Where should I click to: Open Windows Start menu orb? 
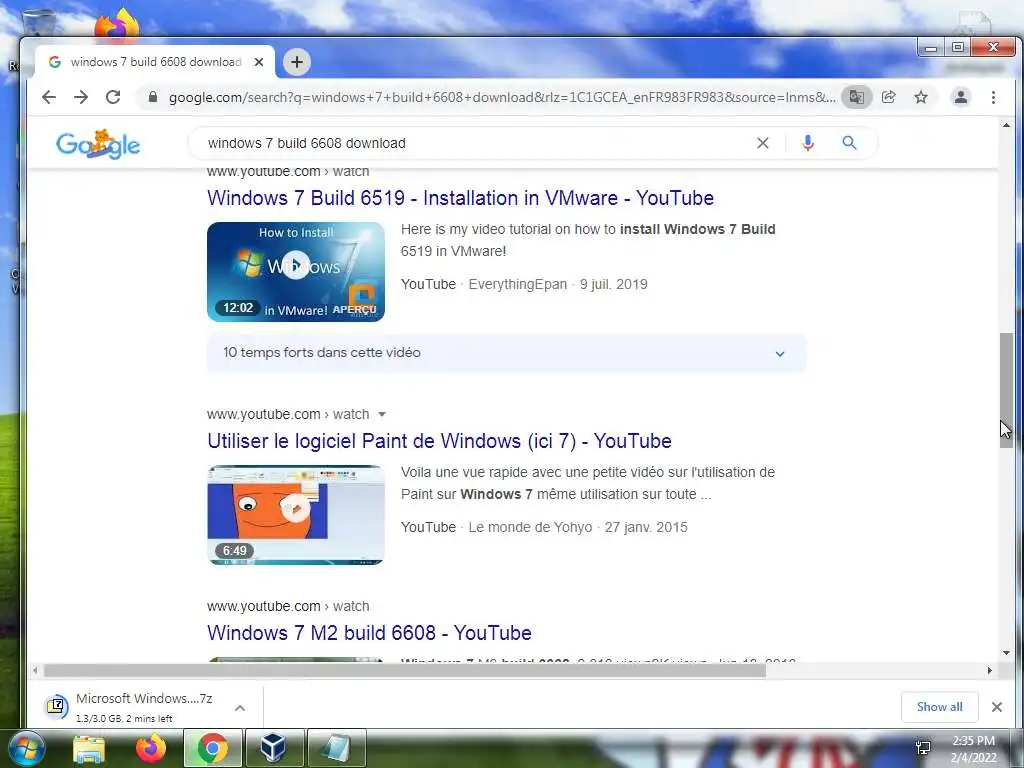click(27, 748)
